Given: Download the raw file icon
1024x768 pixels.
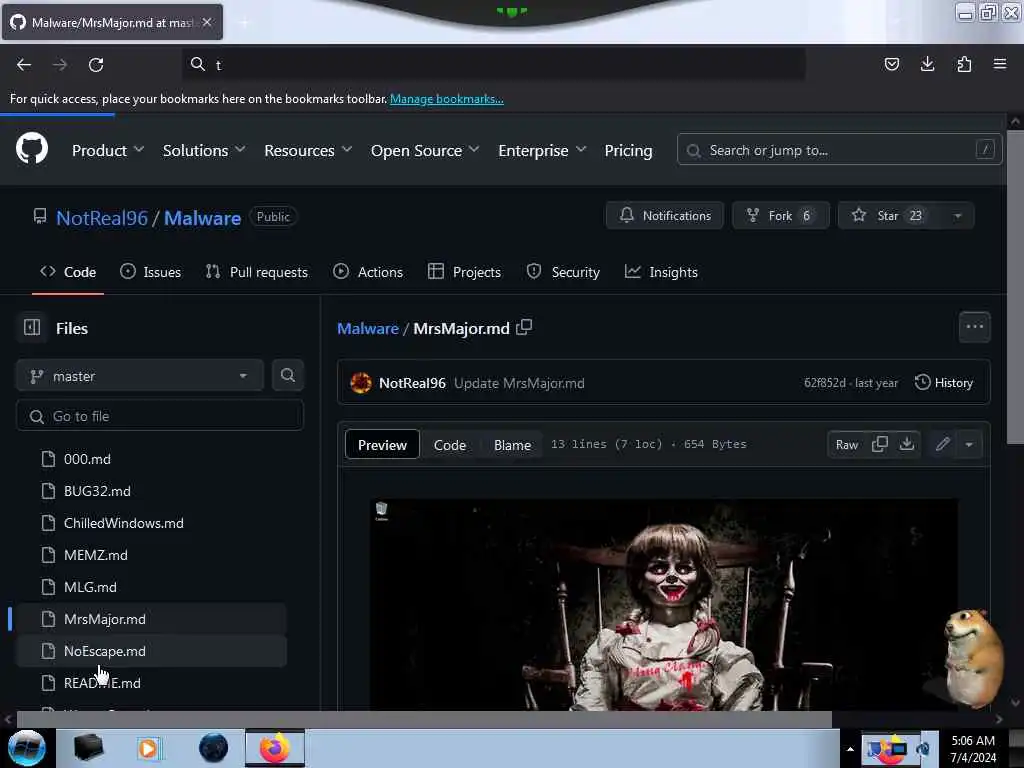Looking at the screenshot, I should 906,444.
